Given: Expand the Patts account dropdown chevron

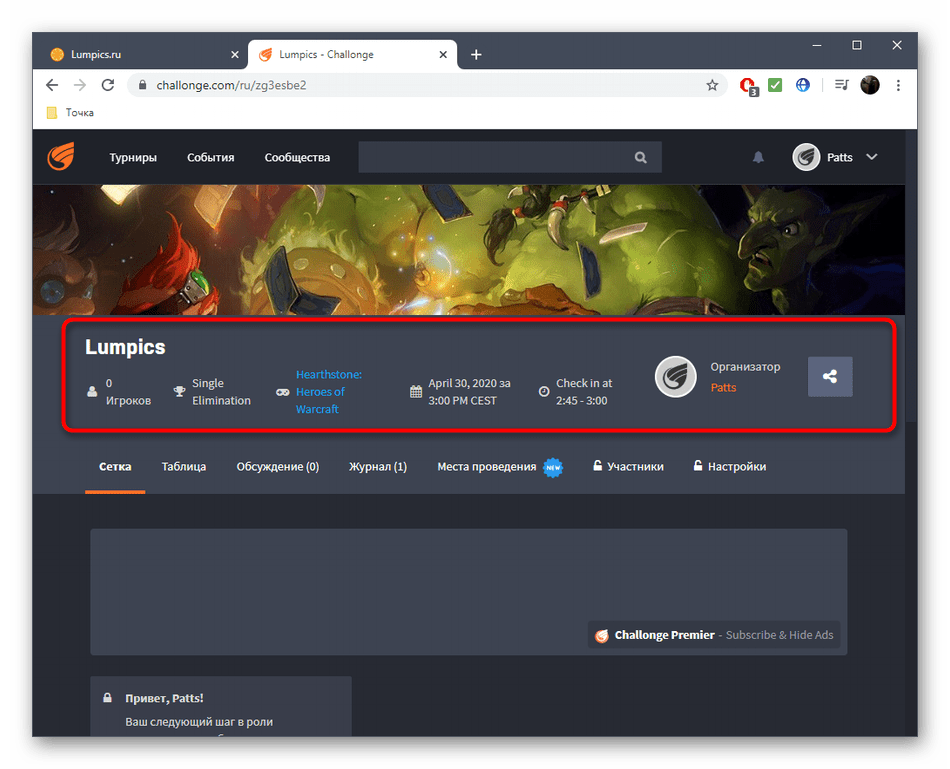Looking at the screenshot, I should click(872, 157).
